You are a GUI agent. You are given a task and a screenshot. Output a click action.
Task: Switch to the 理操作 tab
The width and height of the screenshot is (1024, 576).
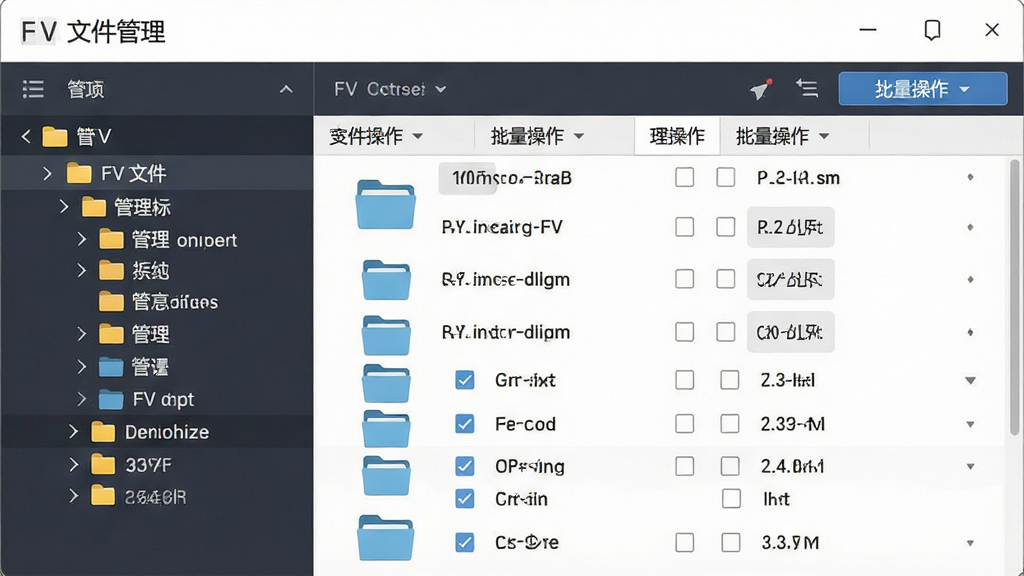pos(677,136)
